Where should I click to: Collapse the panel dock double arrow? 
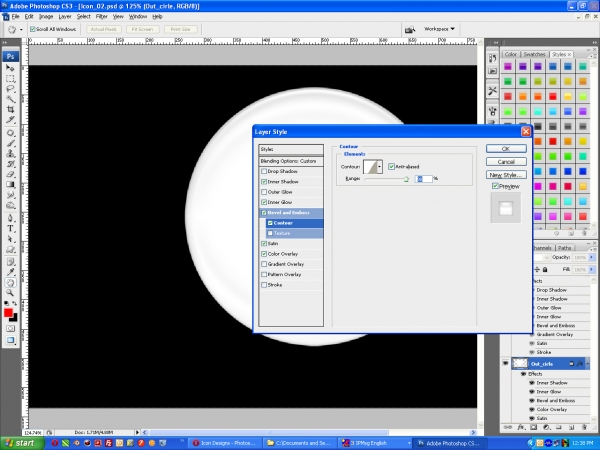593,42
